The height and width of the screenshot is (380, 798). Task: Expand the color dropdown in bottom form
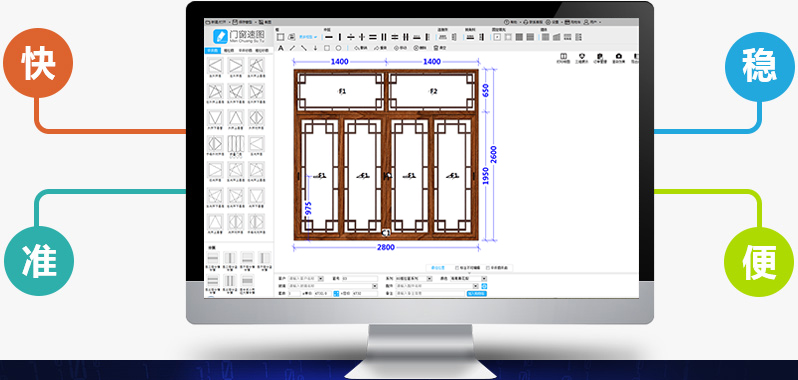[x=483, y=279]
